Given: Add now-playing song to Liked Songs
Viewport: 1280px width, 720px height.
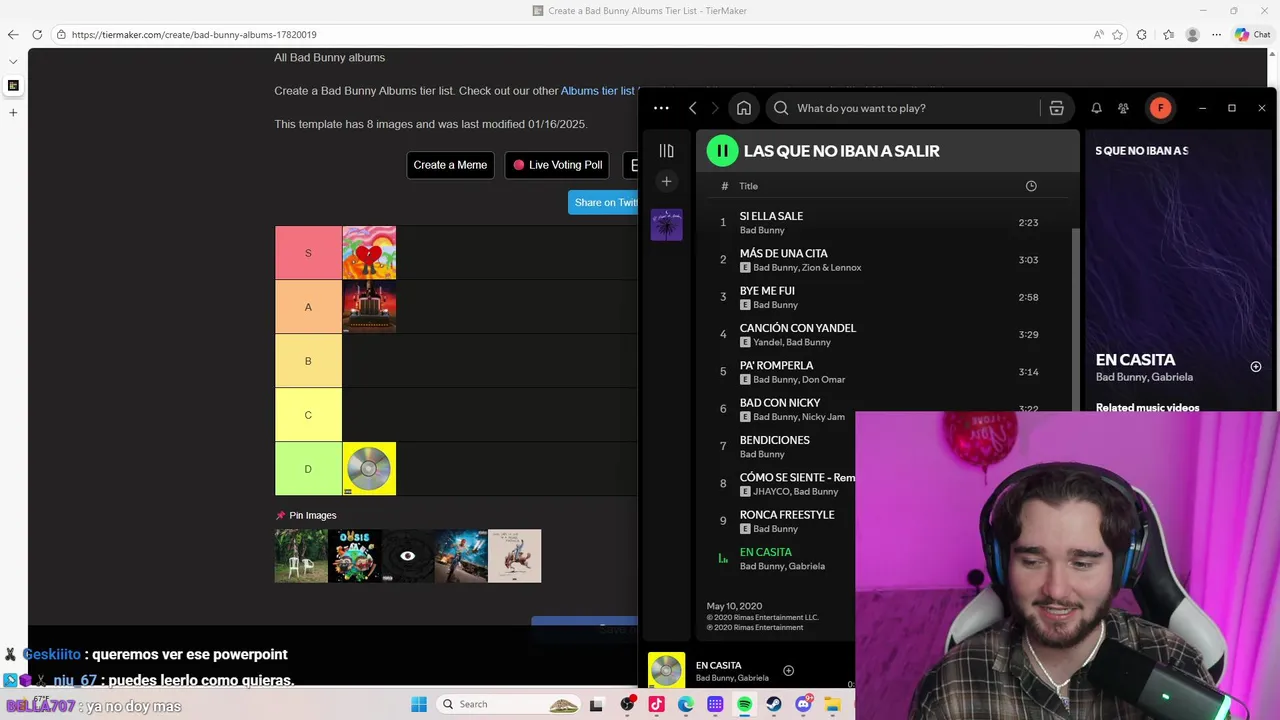Looking at the screenshot, I should click(x=788, y=671).
